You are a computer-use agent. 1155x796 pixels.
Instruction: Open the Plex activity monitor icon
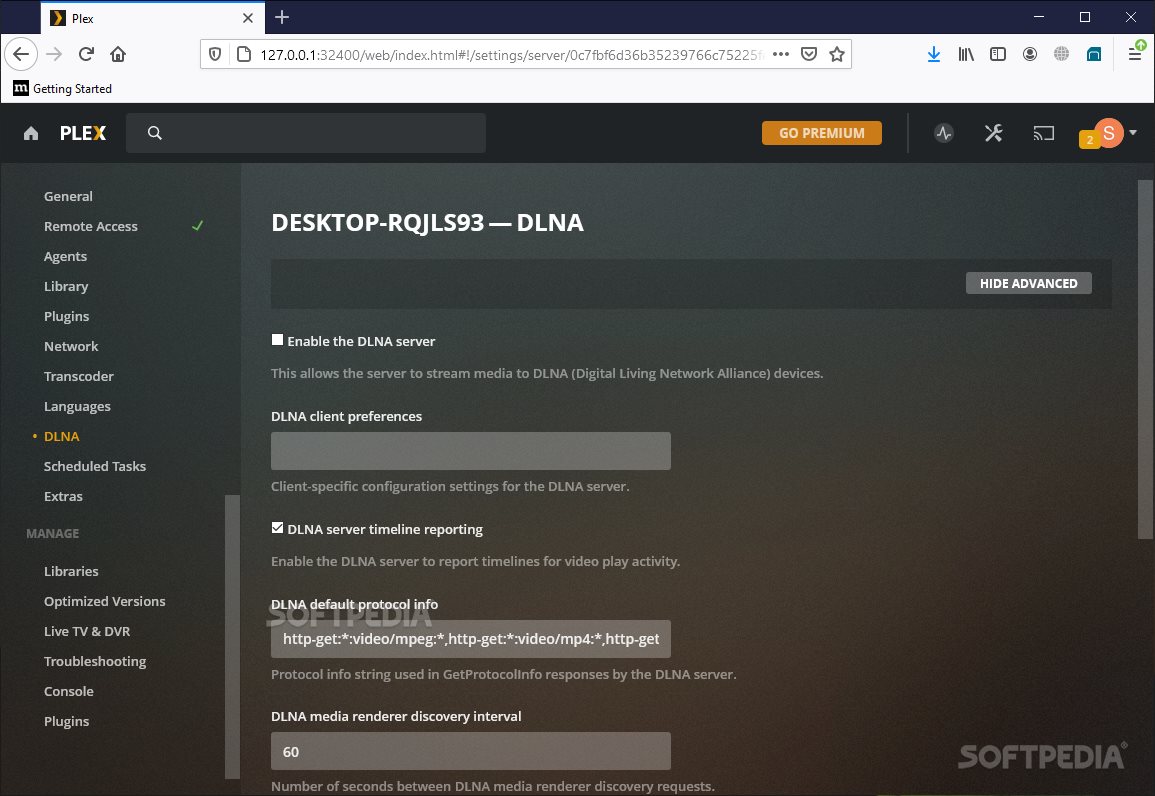pos(944,133)
